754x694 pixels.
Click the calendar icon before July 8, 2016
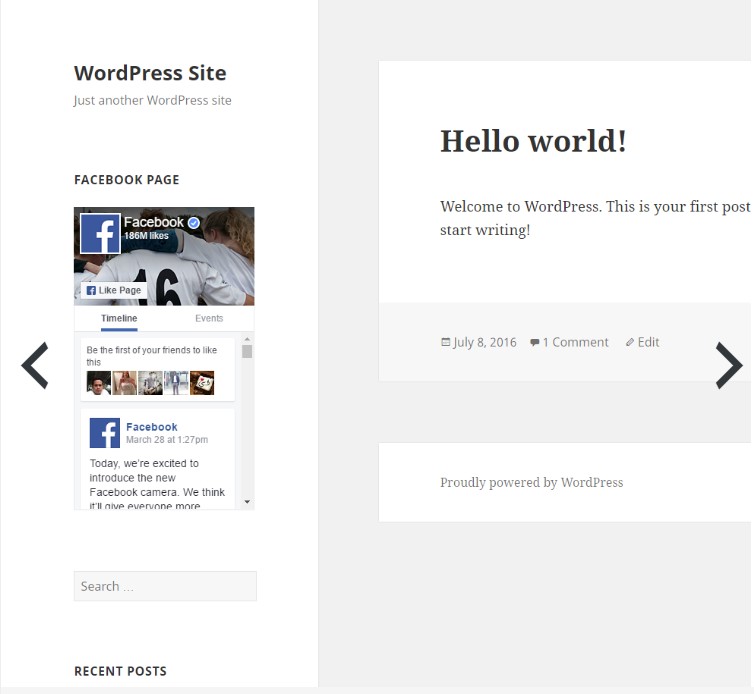point(446,342)
